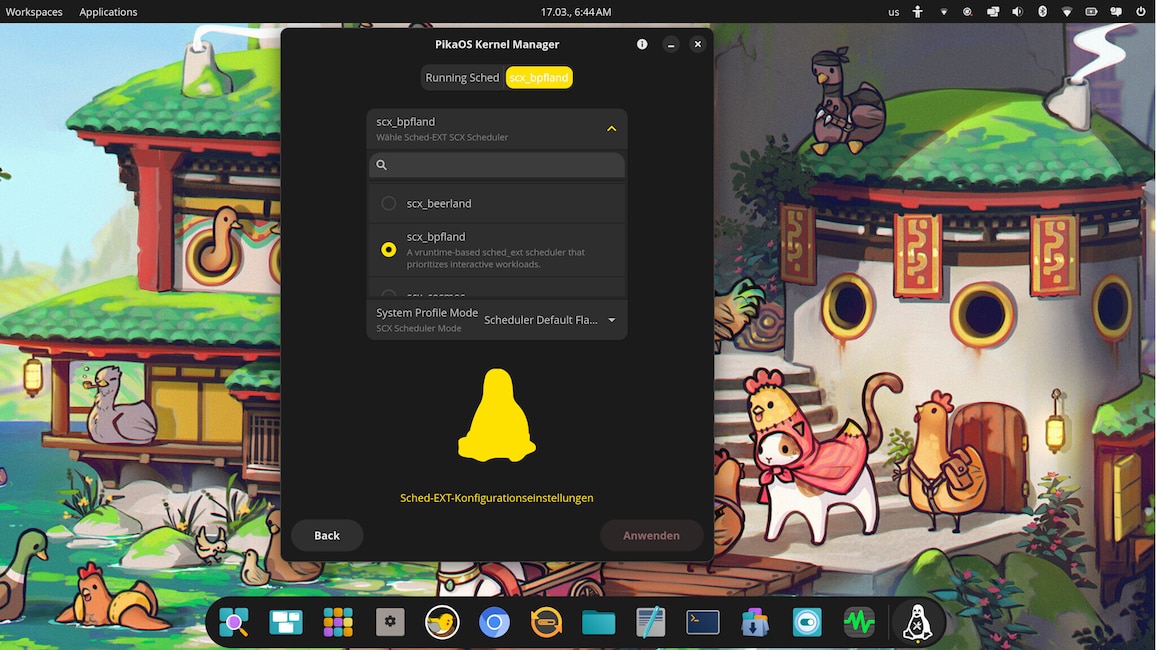Click the scx_bpfland vruntime-based description text
This screenshot has width=1156, height=650.
tap(495, 258)
